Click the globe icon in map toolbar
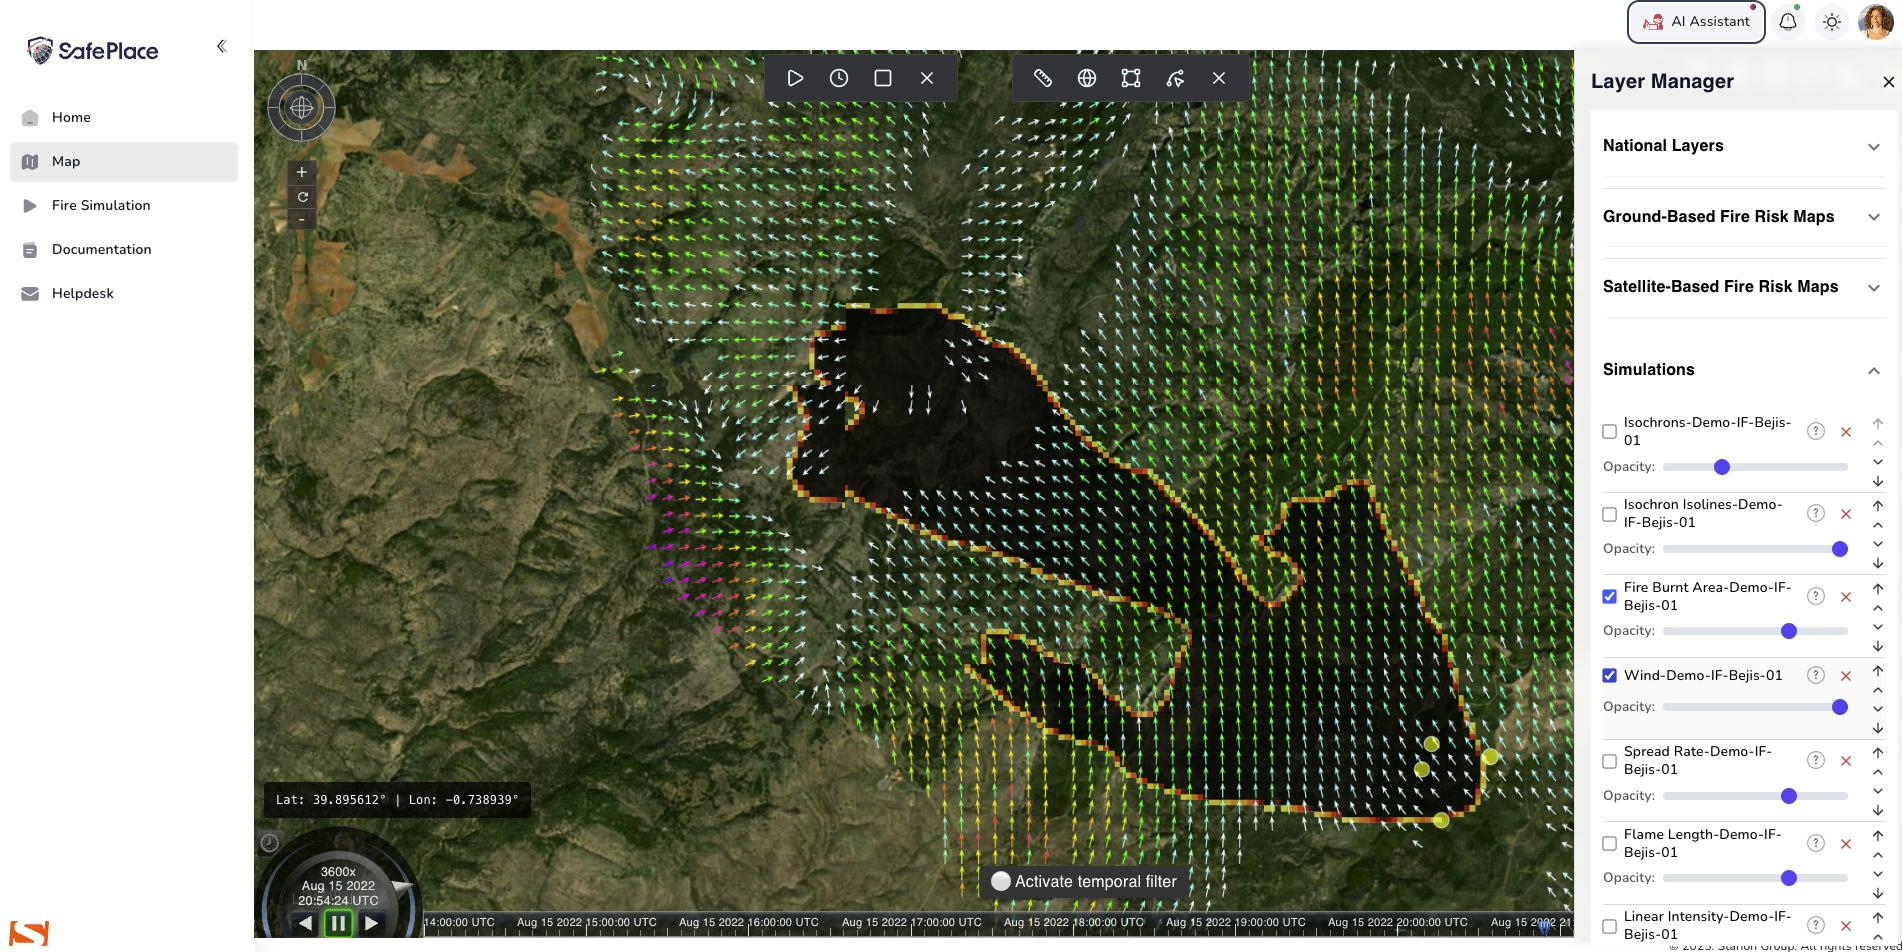The height and width of the screenshot is (952, 1902). click(x=1087, y=78)
